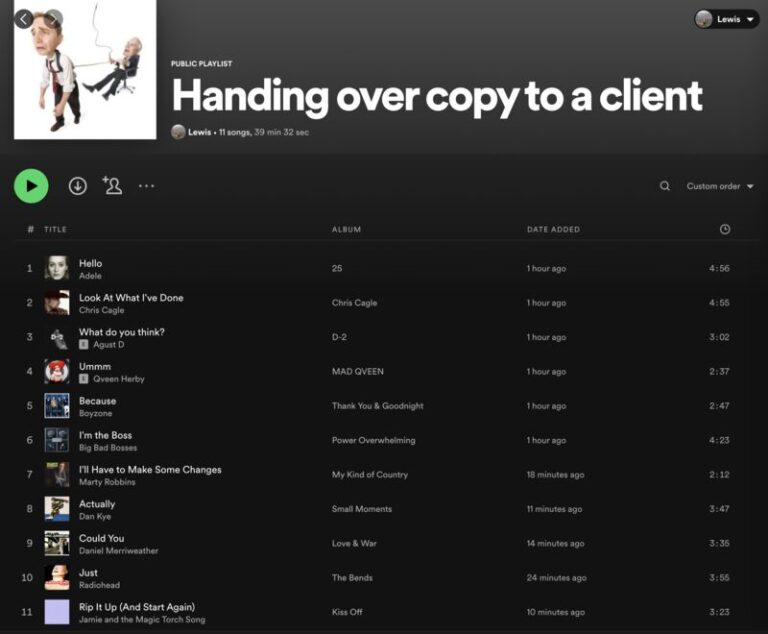The width and height of the screenshot is (768, 634).
Task: Click the green Play button
Action: 31,186
